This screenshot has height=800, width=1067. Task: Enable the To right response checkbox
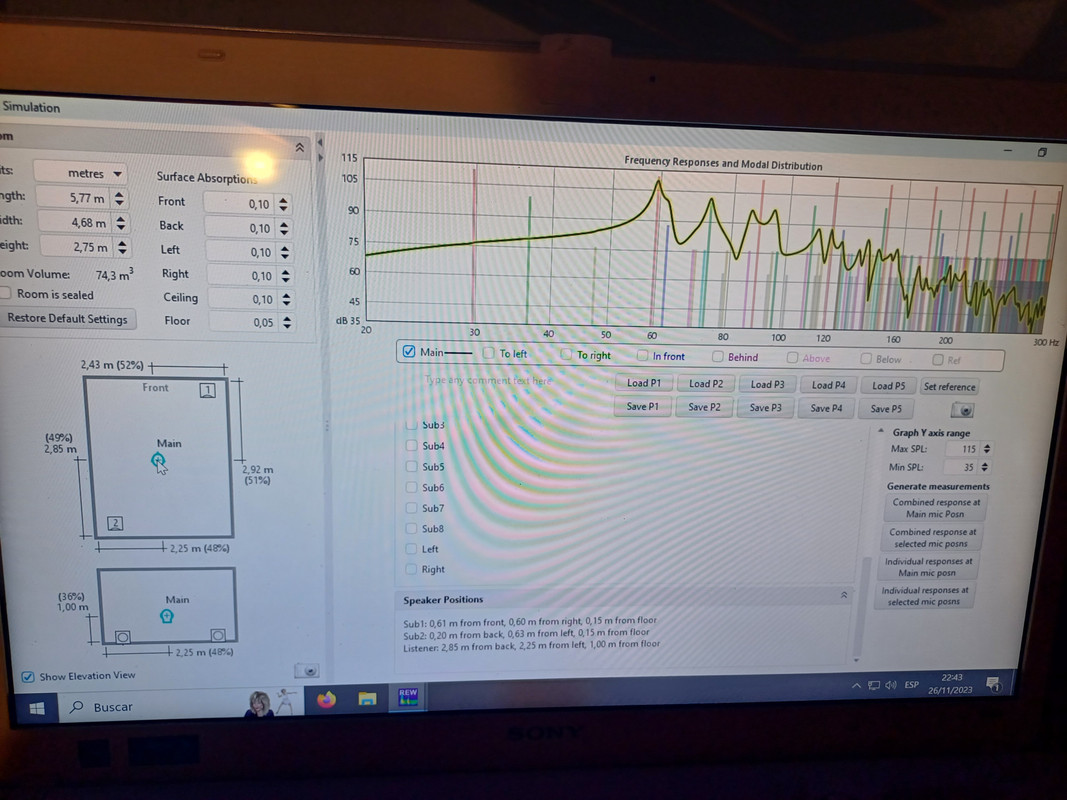point(565,354)
